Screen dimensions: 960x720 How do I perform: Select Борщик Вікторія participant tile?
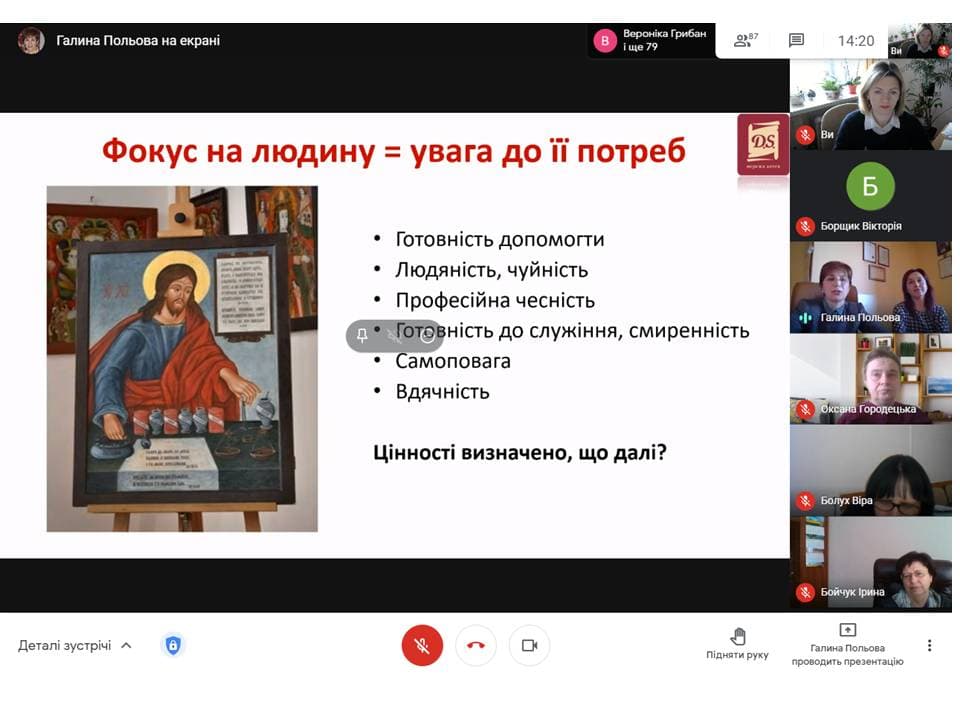[x=871, y=195]
